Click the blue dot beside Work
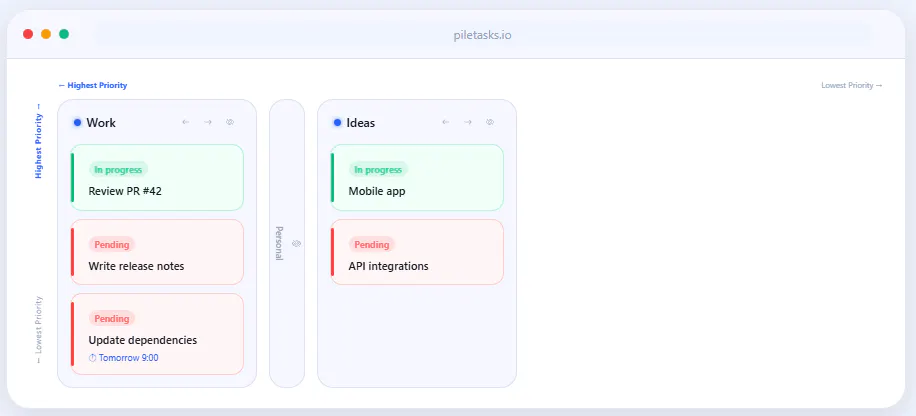 [x=77, y=123]
